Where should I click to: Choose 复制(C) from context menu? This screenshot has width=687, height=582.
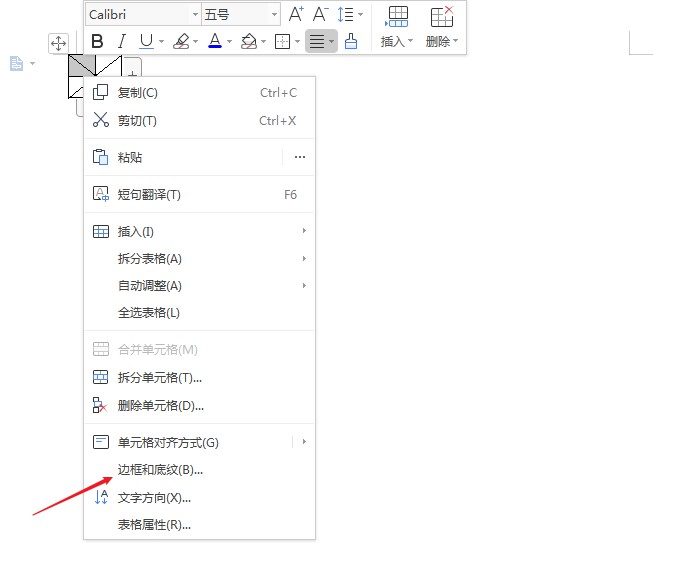click(199, 93)
